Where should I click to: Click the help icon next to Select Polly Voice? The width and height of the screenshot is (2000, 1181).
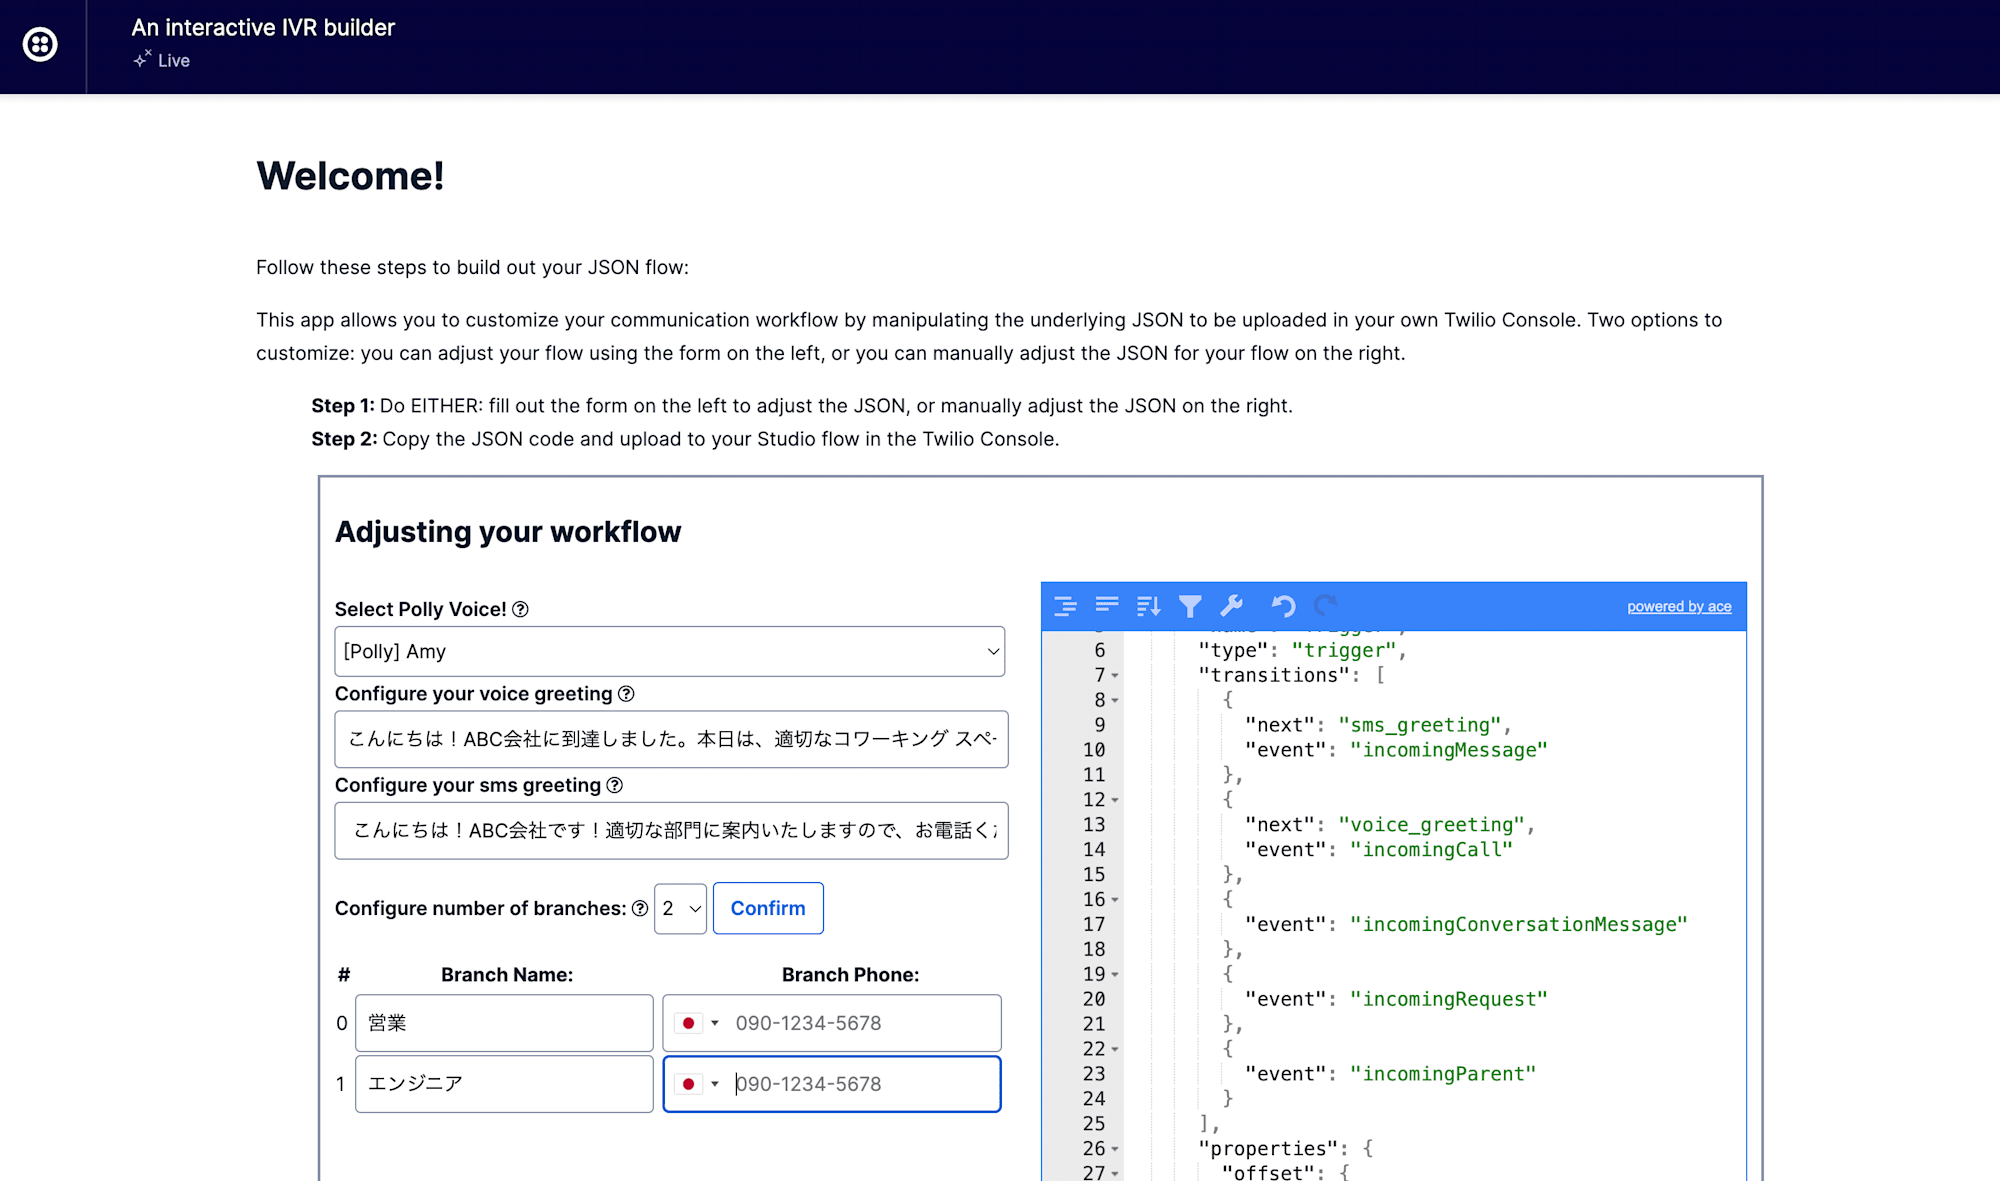[520, 609]
